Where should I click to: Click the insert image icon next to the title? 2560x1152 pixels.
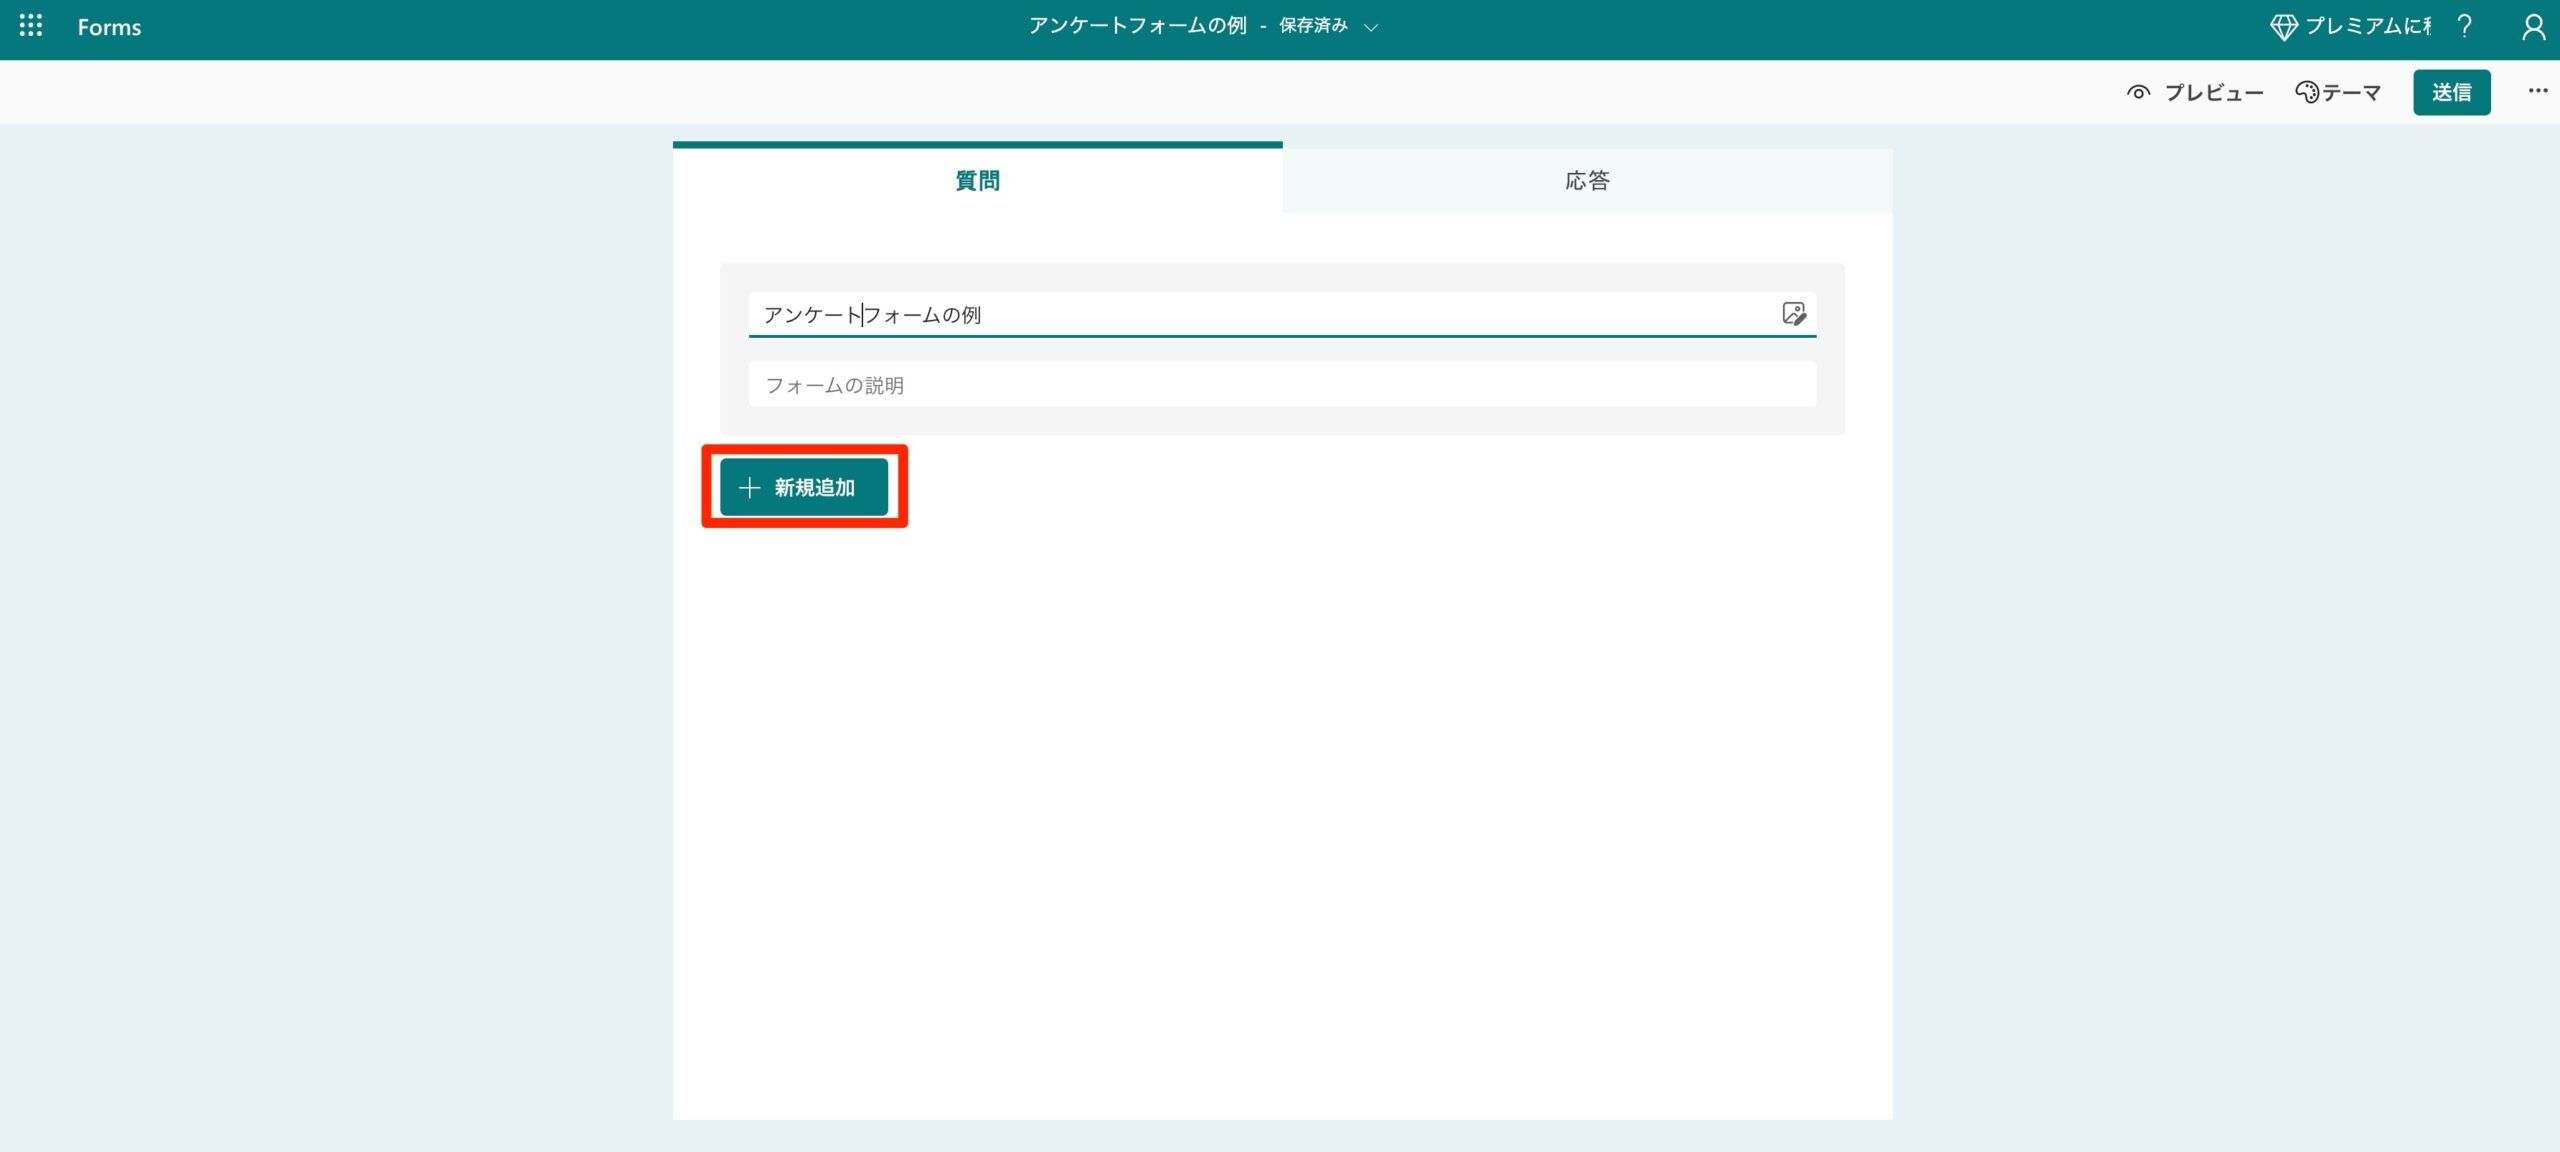click(x=1795, y=314)
